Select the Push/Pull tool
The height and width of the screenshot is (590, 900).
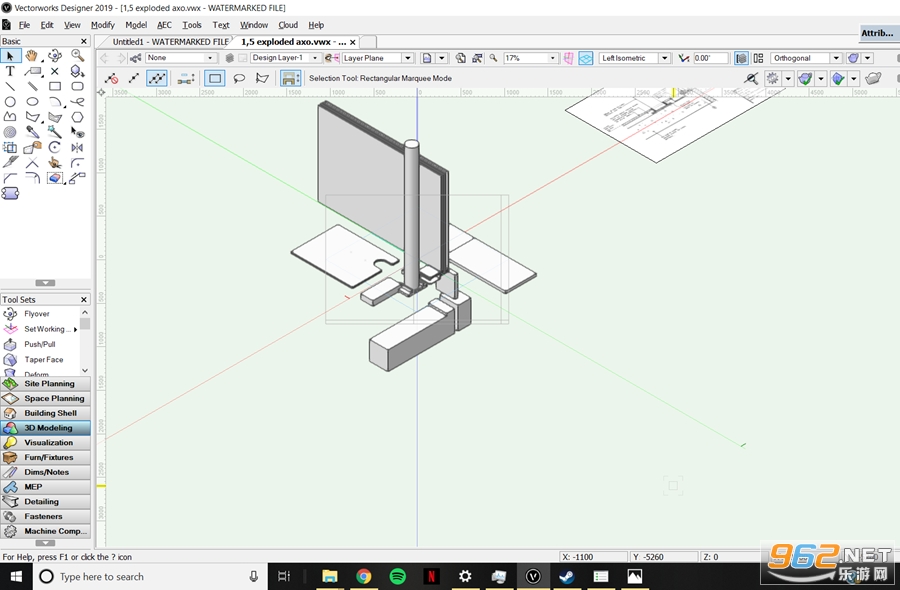pos(40,344)
